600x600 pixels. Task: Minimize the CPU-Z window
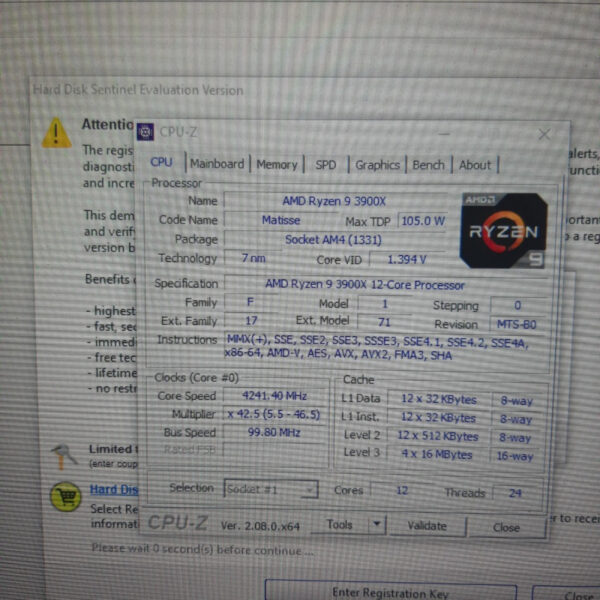[x=444, y=134]
